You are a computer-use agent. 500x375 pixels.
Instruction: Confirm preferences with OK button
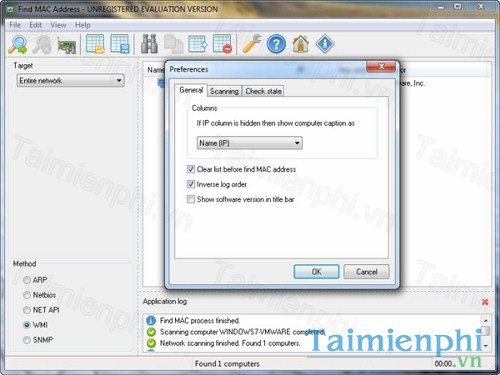[x=316, y=272]
